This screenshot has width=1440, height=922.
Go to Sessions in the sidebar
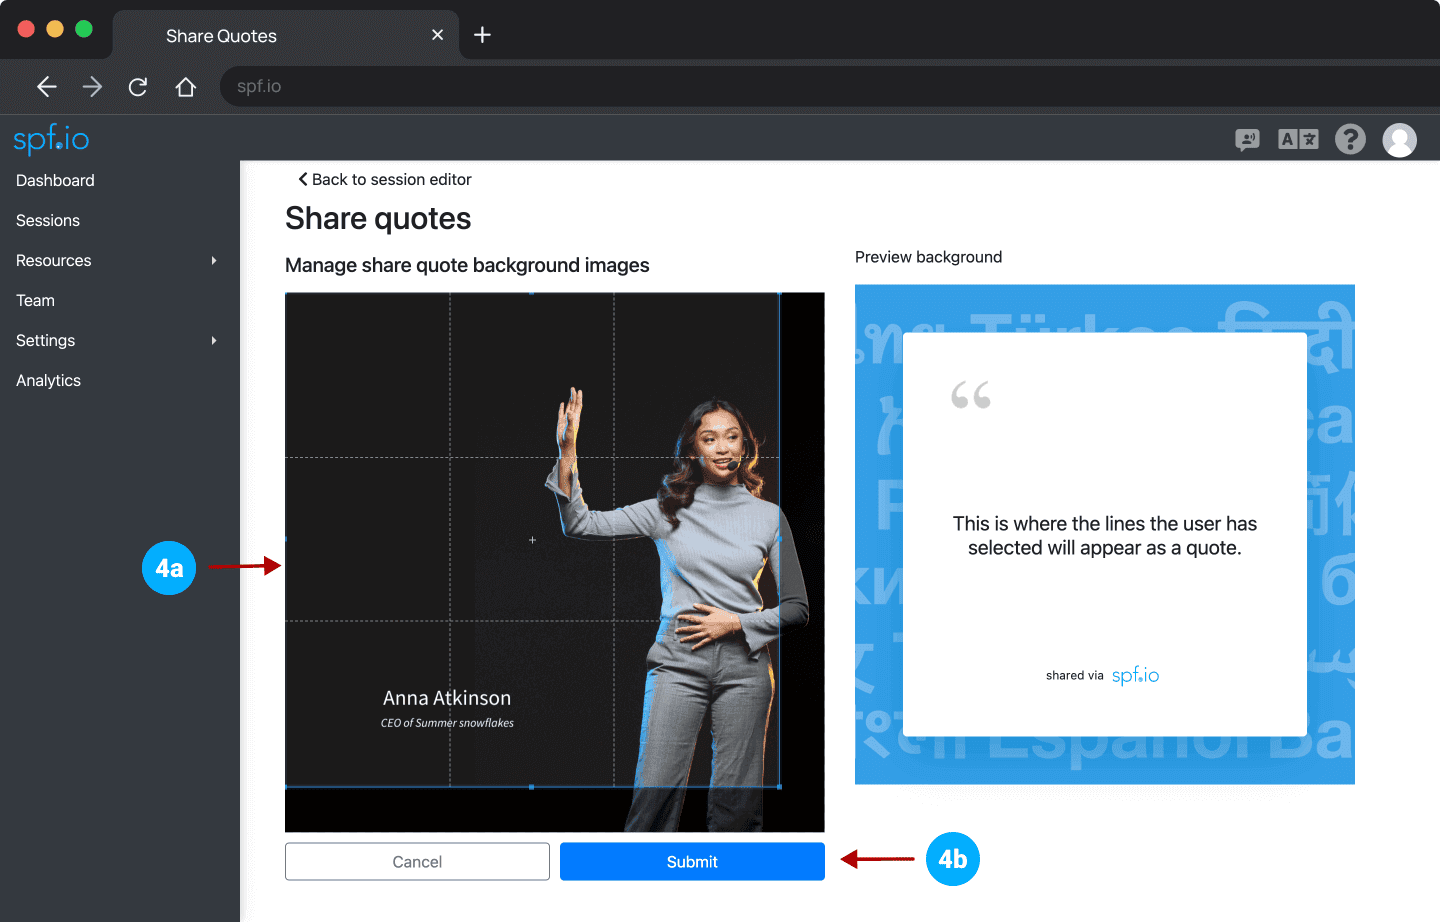click(x=48, y=221)
